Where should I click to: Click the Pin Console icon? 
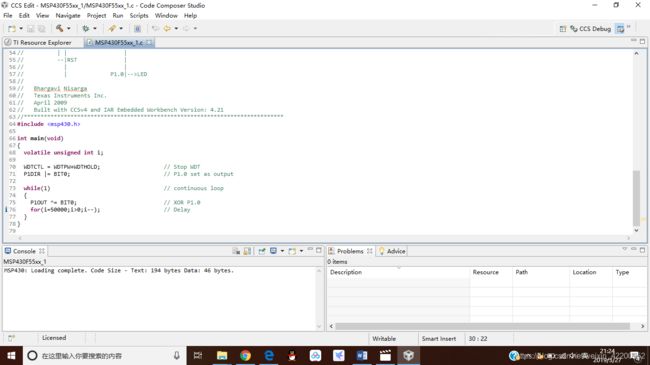(x=262, y=251)
